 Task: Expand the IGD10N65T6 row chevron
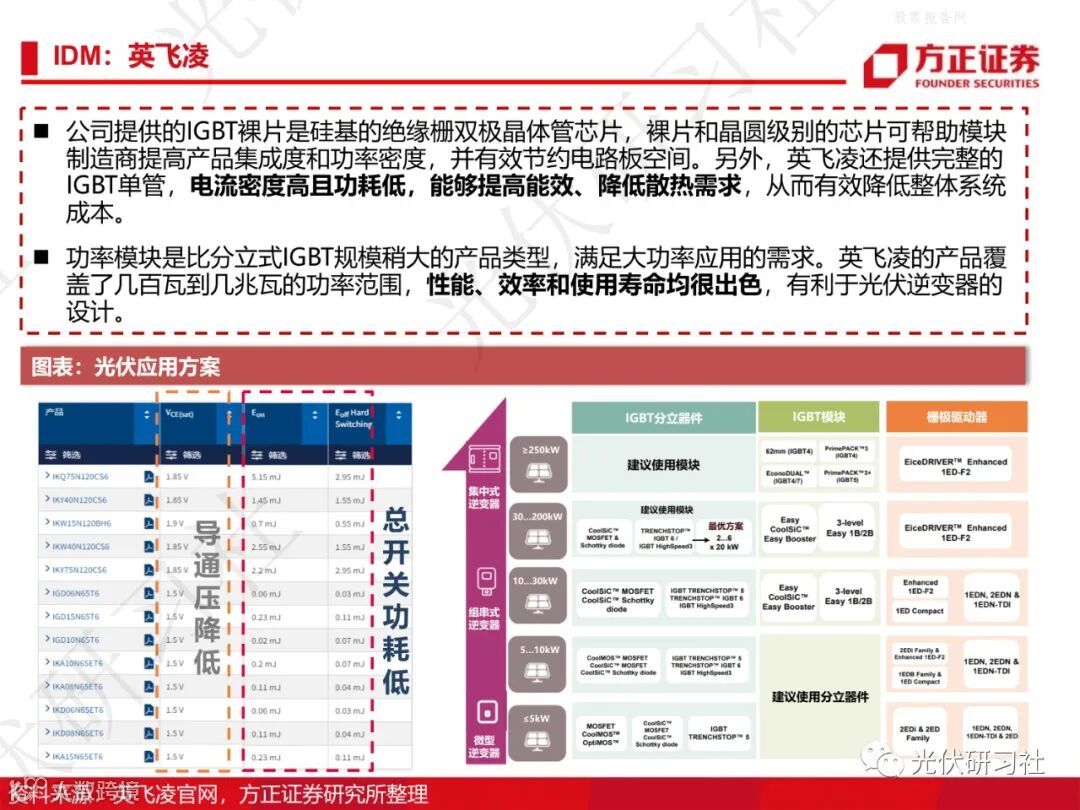pos(47,639)
